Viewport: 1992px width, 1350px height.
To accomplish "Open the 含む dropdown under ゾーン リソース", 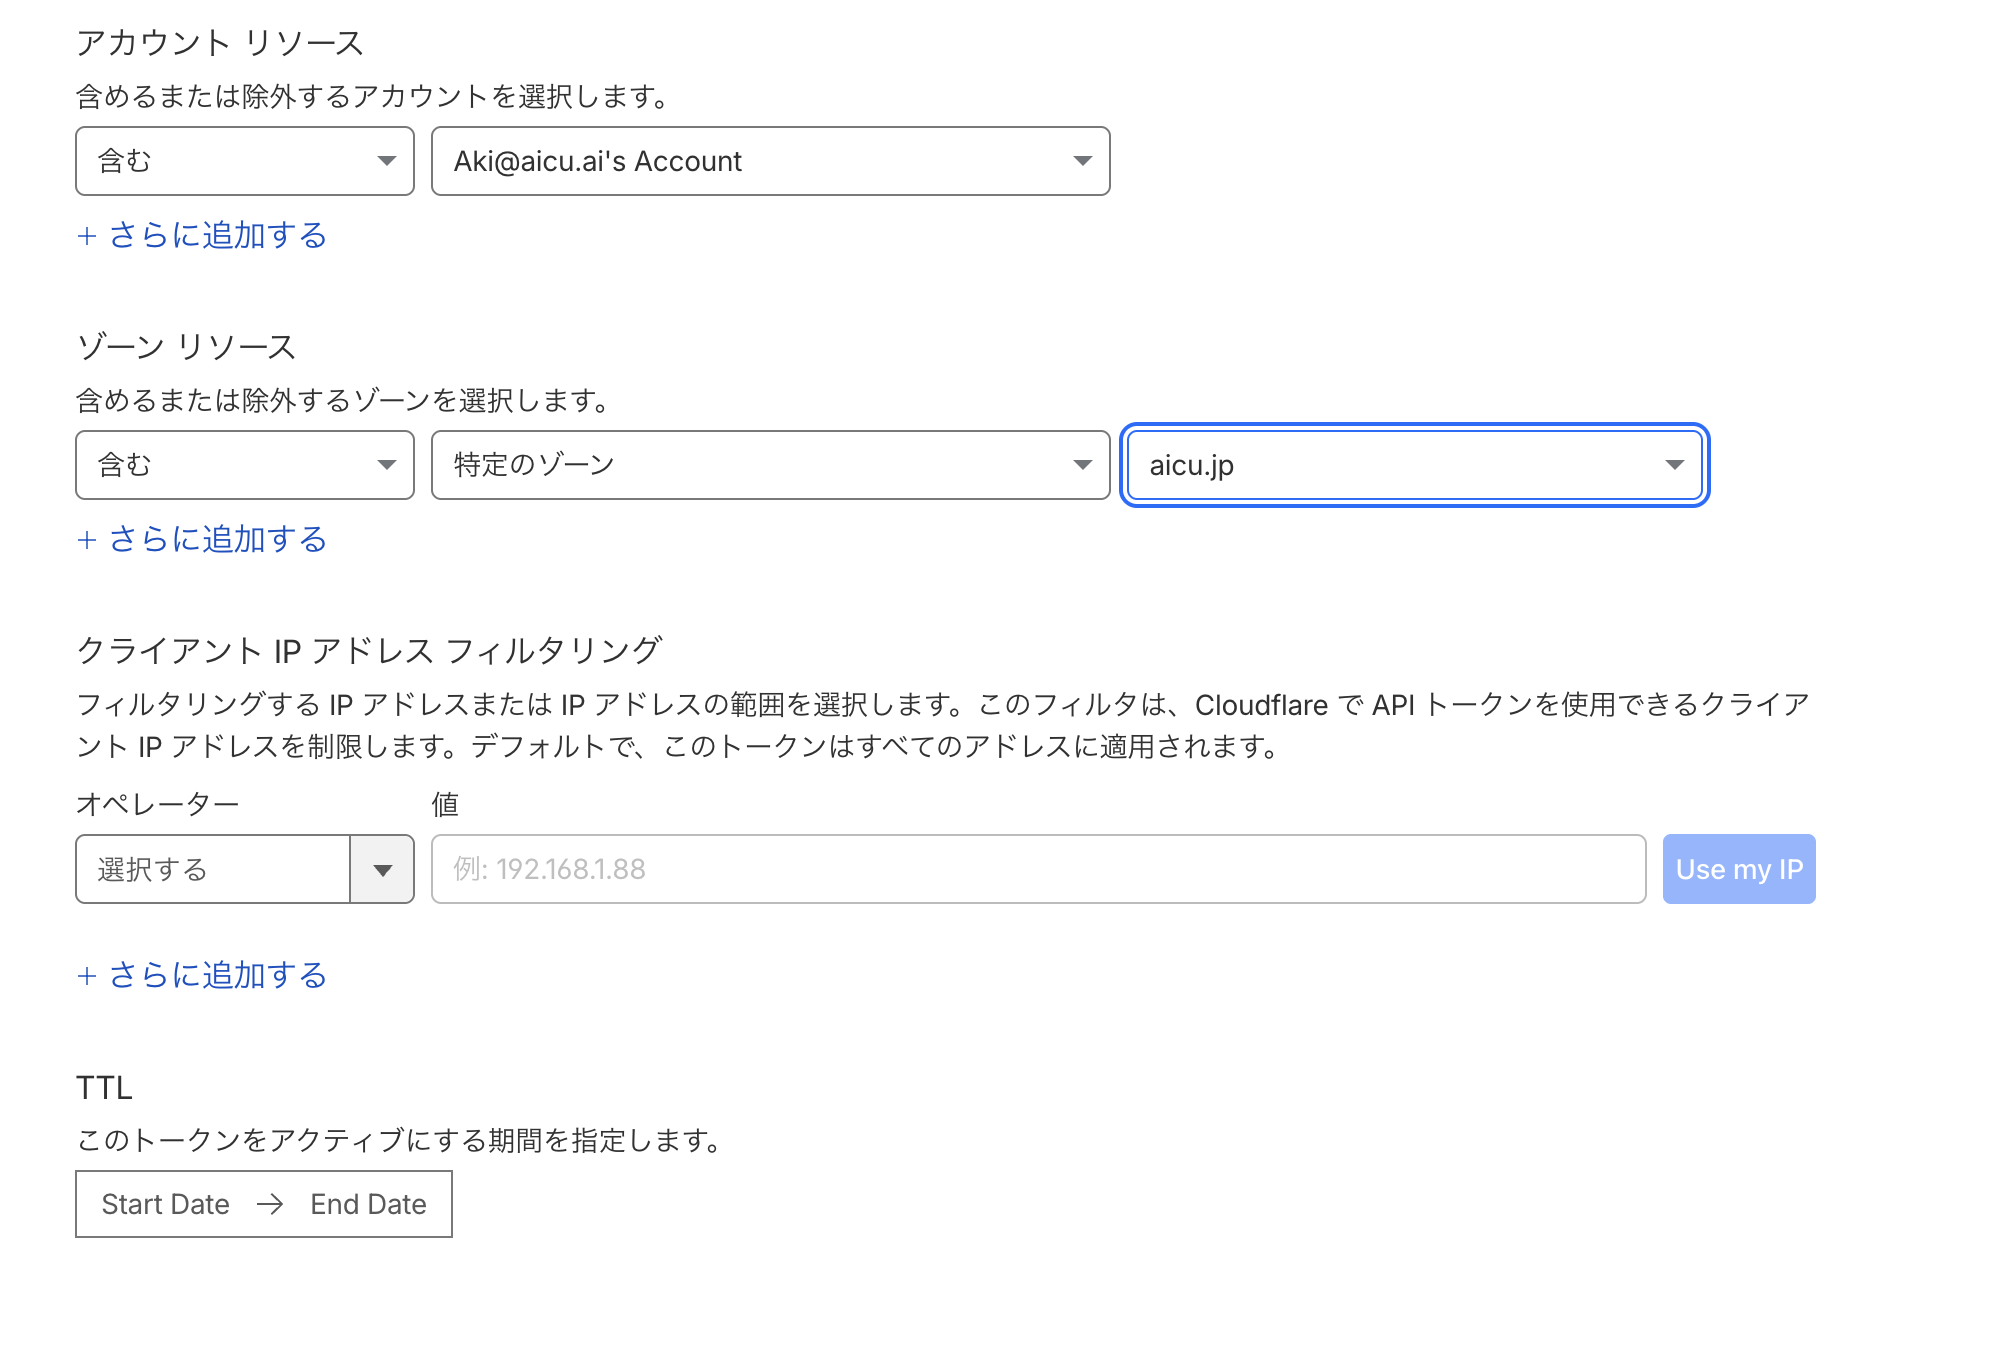I will point(244,465).
